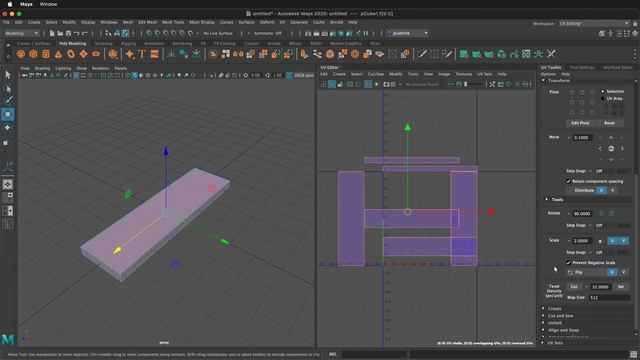Image resolution: width=640 pixels, height=360 pixels.
Task: Activate the Move tool in the toolbox
Action: click(x=8, y=114)
